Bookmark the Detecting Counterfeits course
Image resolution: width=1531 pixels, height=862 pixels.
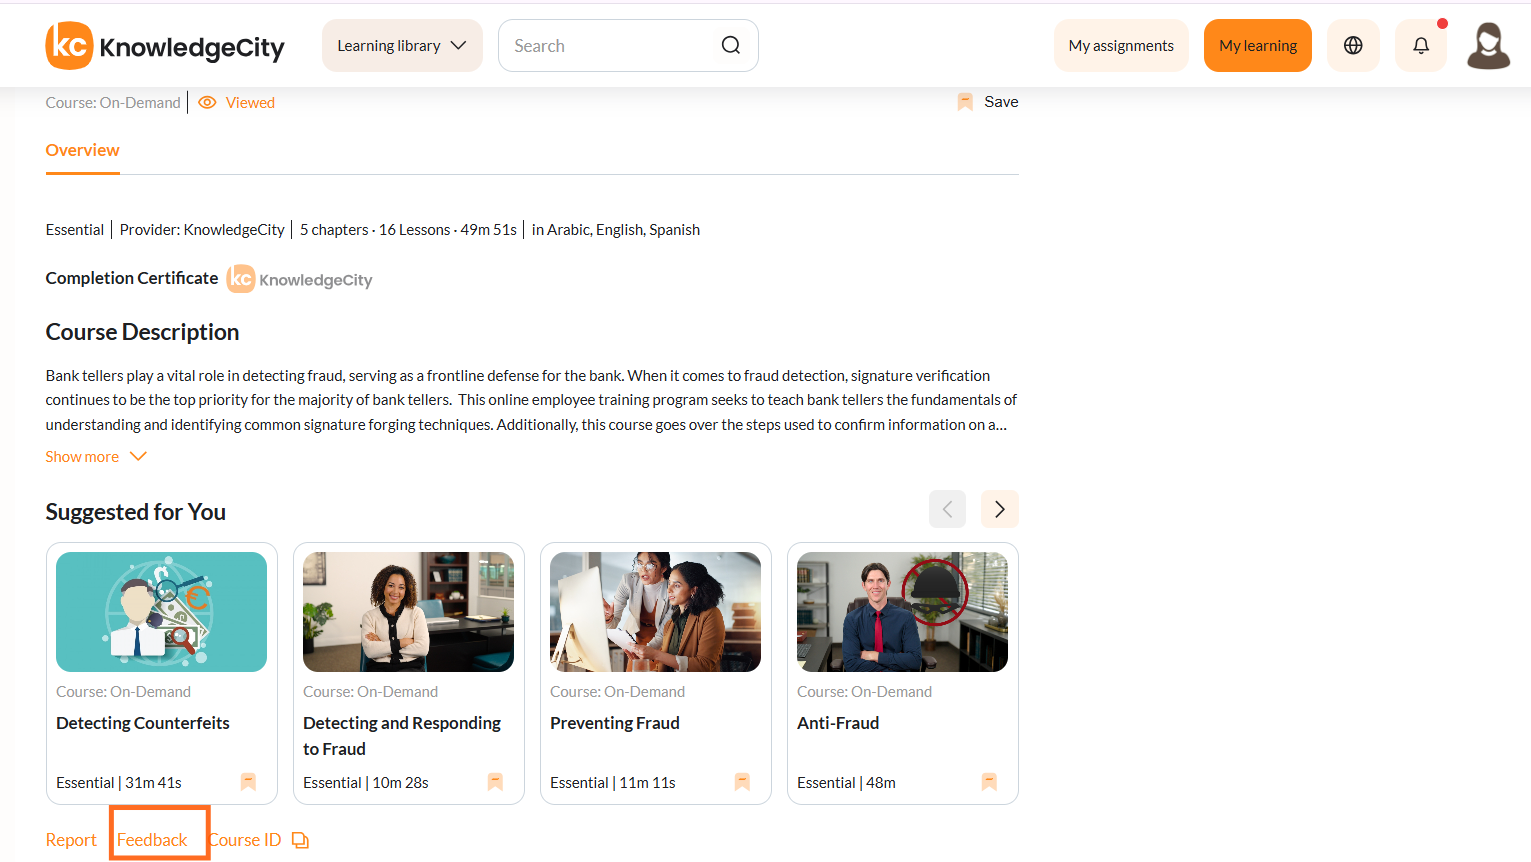point(248,782)
